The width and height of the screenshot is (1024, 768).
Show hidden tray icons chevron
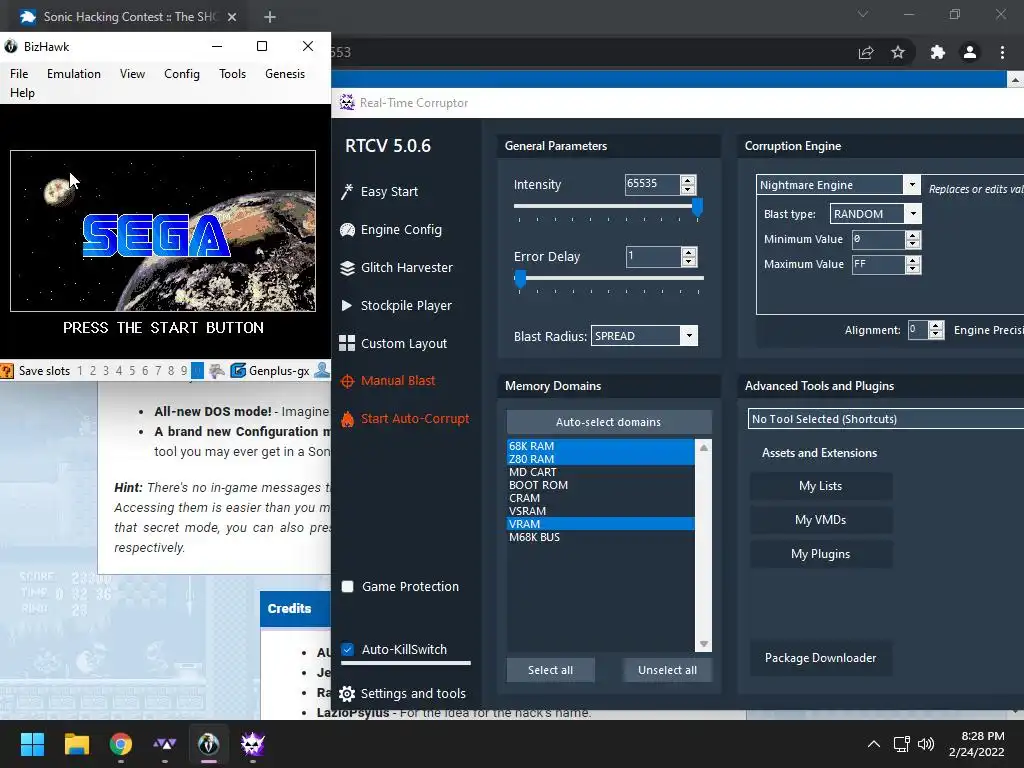(x=873, y=744)
